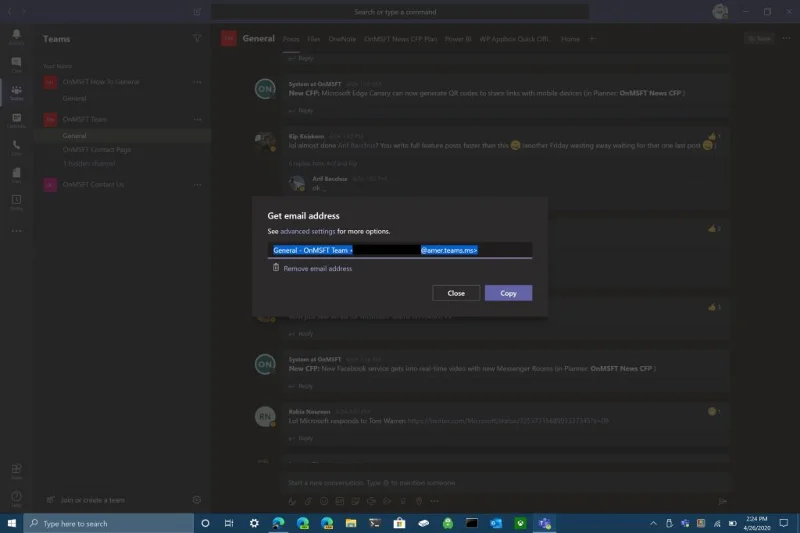Open more options for OnMSFT How To General
The height and width of the screenshot is (533, 800).
click(x=197, y=82)
